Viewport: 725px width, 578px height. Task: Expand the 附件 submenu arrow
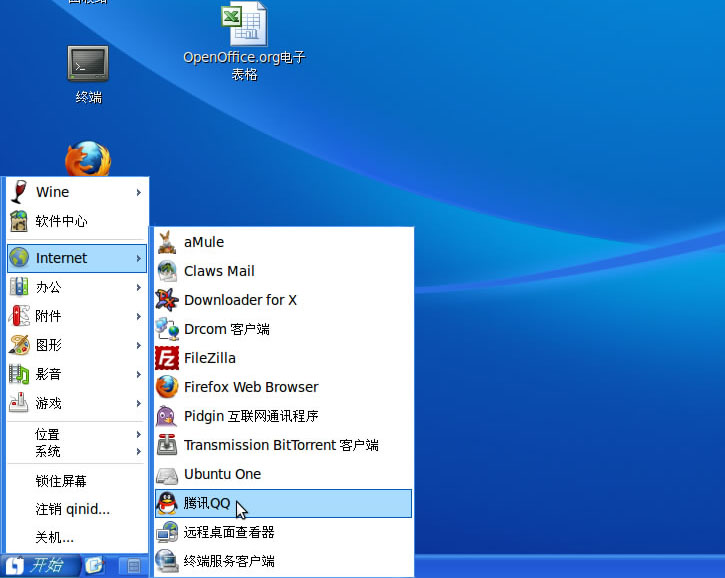[139, 317]
